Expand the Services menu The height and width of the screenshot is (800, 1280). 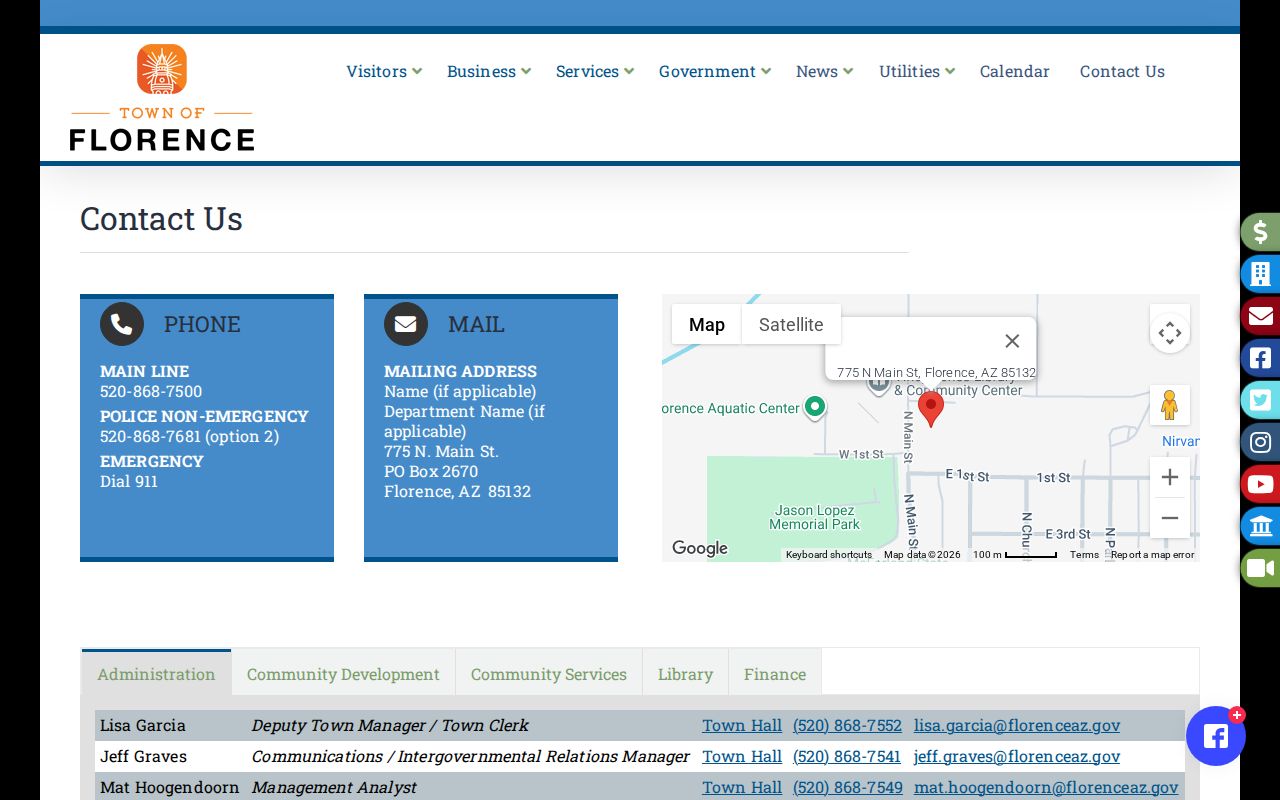[x=595, y=71]
